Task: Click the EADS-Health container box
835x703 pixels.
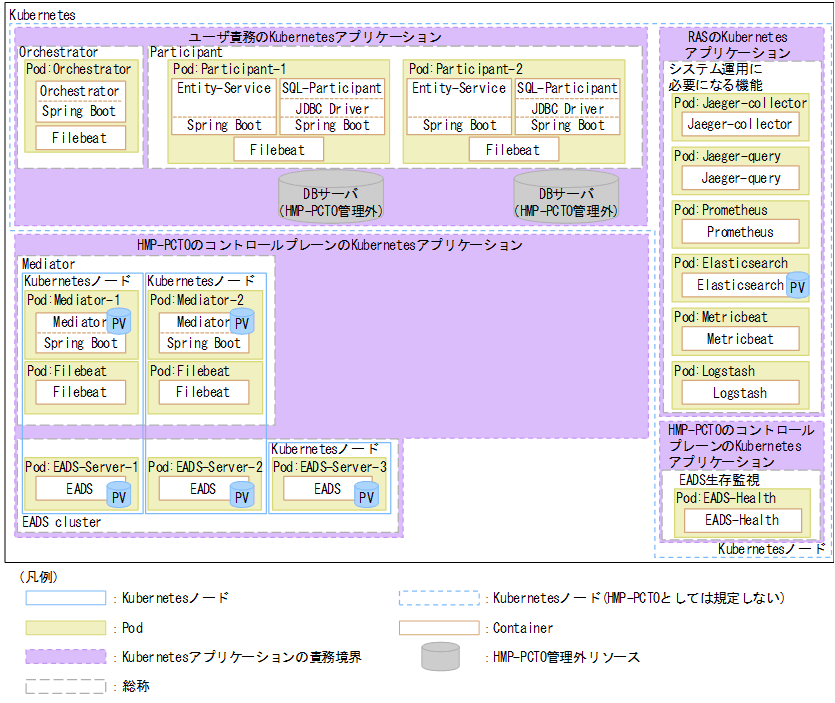Action: 741,520
